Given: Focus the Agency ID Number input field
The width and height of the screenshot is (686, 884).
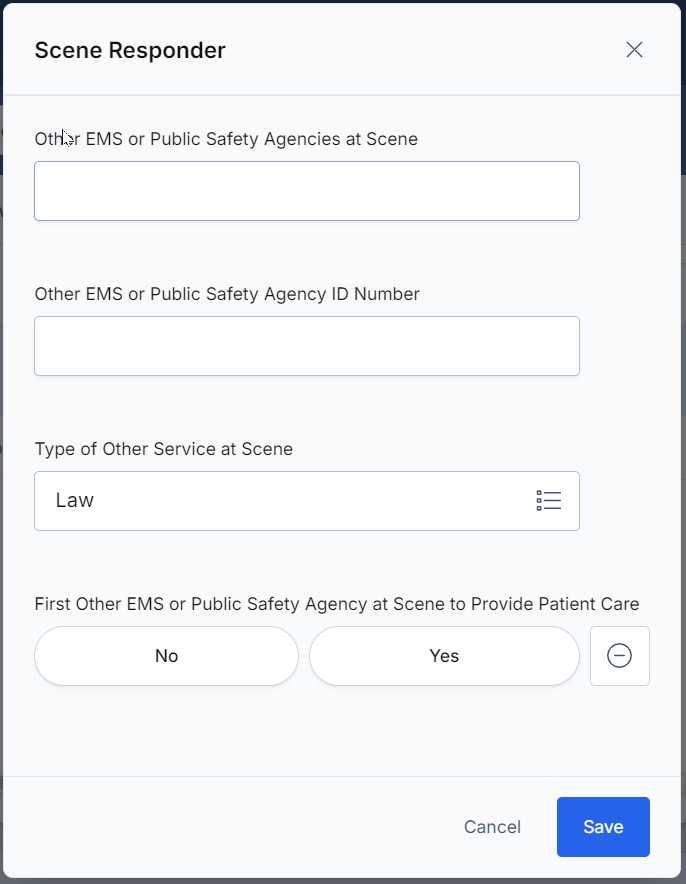Looking at the screenshot, I should (x=307, y=346).
